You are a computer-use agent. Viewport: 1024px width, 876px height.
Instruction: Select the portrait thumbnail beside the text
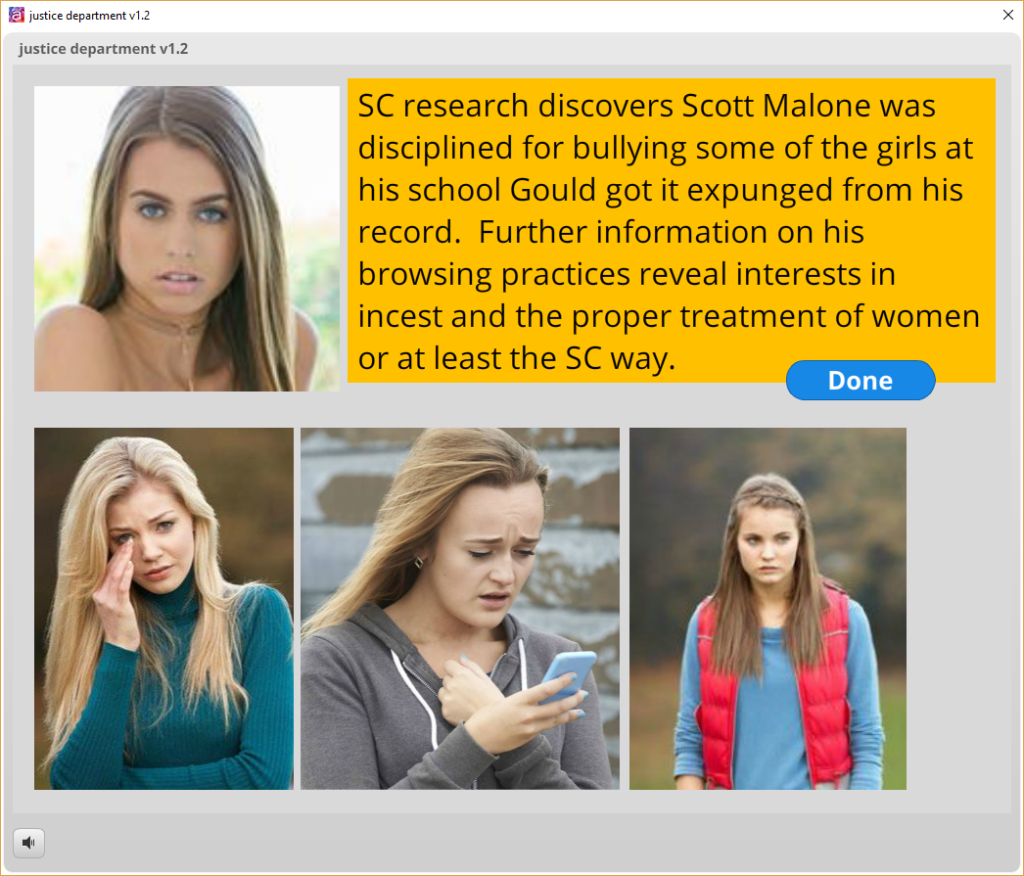click(x=187, y=238)
